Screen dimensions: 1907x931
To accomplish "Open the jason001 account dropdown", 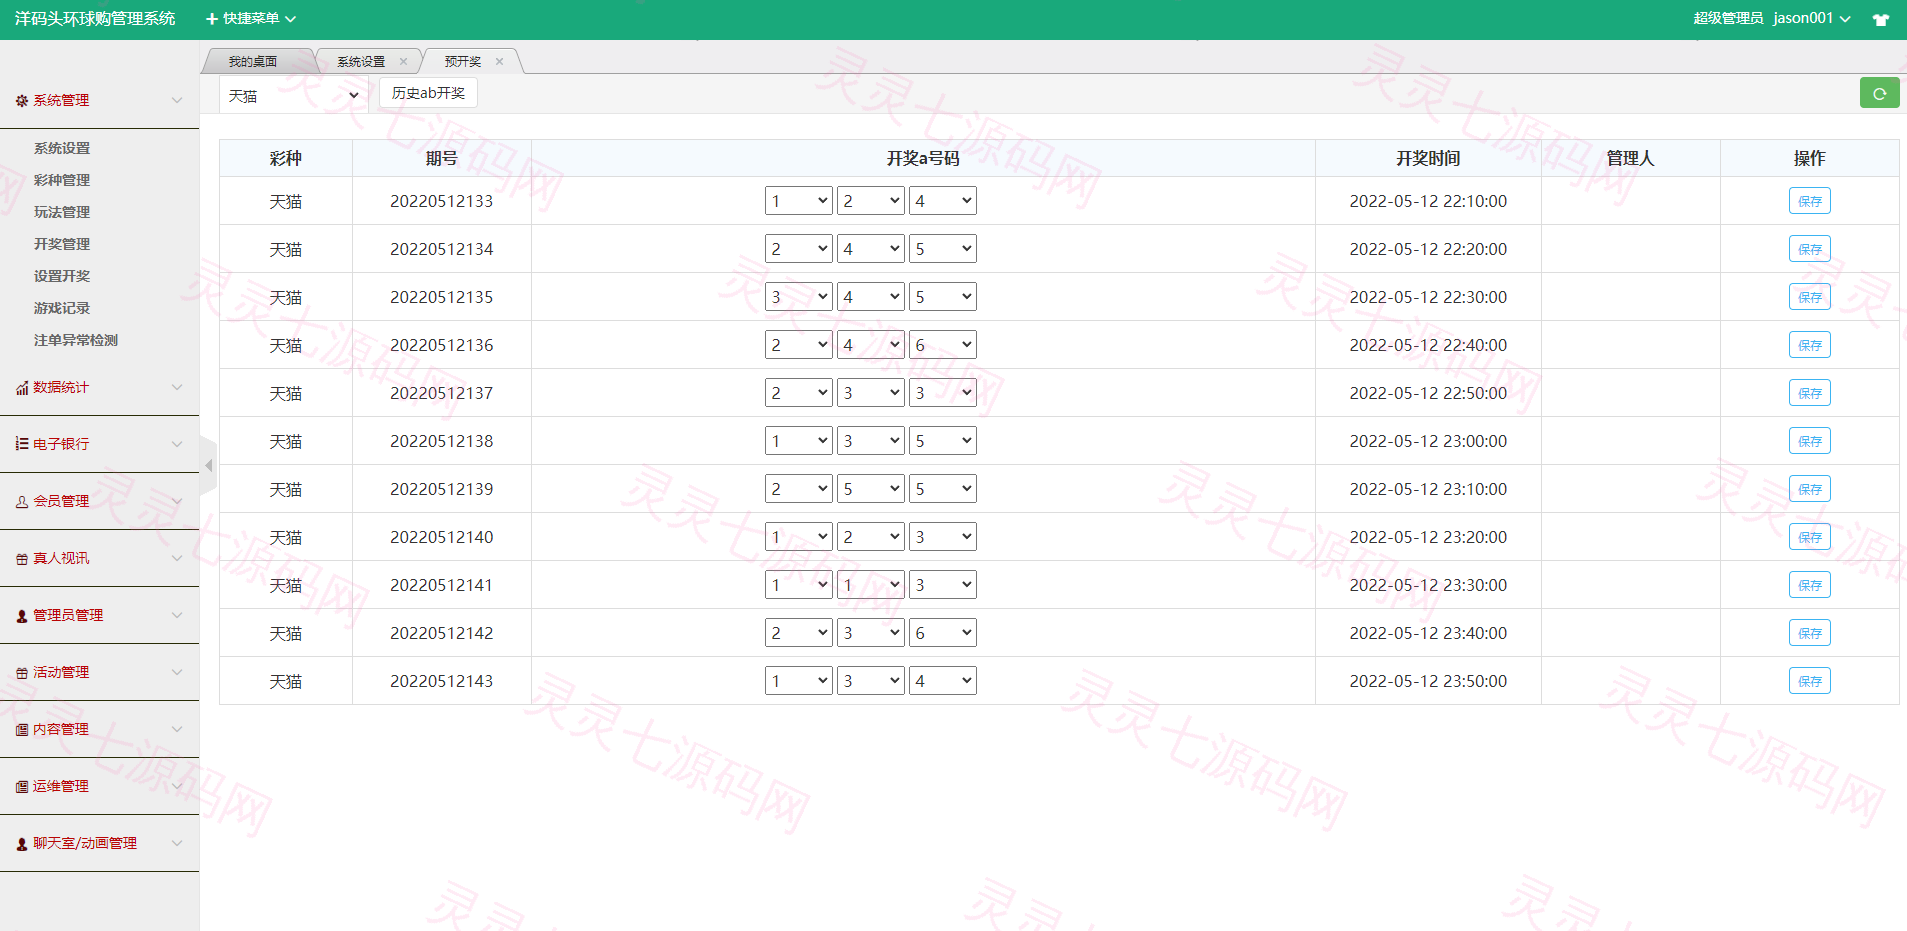I will [1812, 19].
